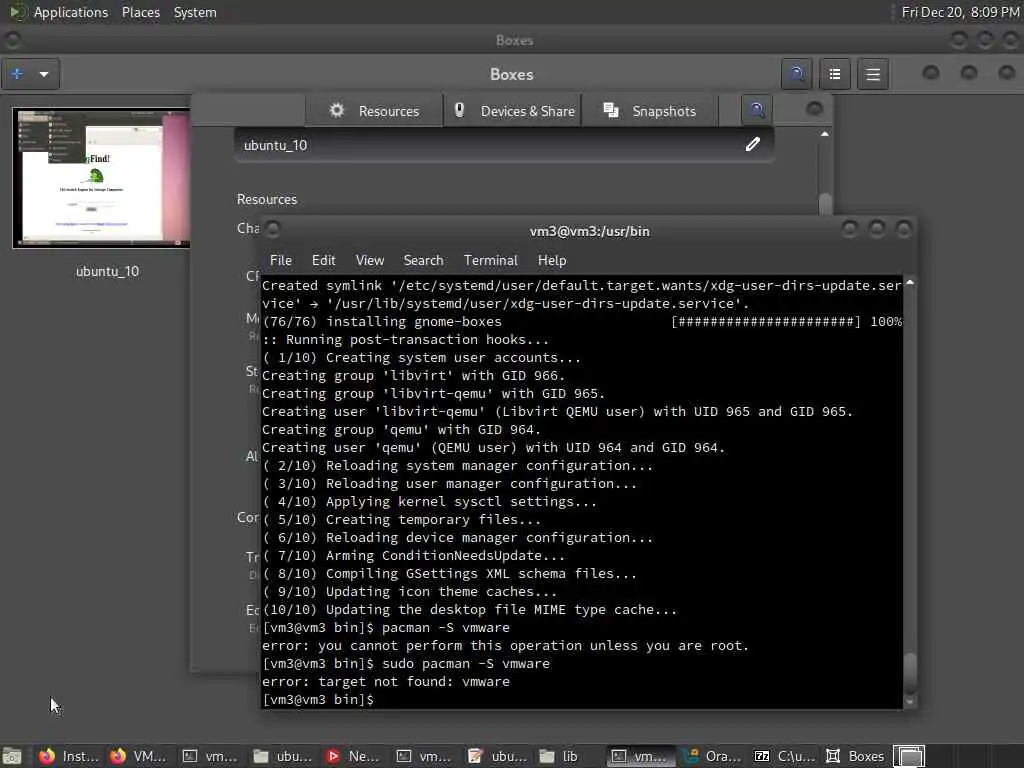The width and height of the screenshot is (1024, 768).
Task: Click the properties dialog scrollbar up arrow
Action: click(x=825, y=134)
